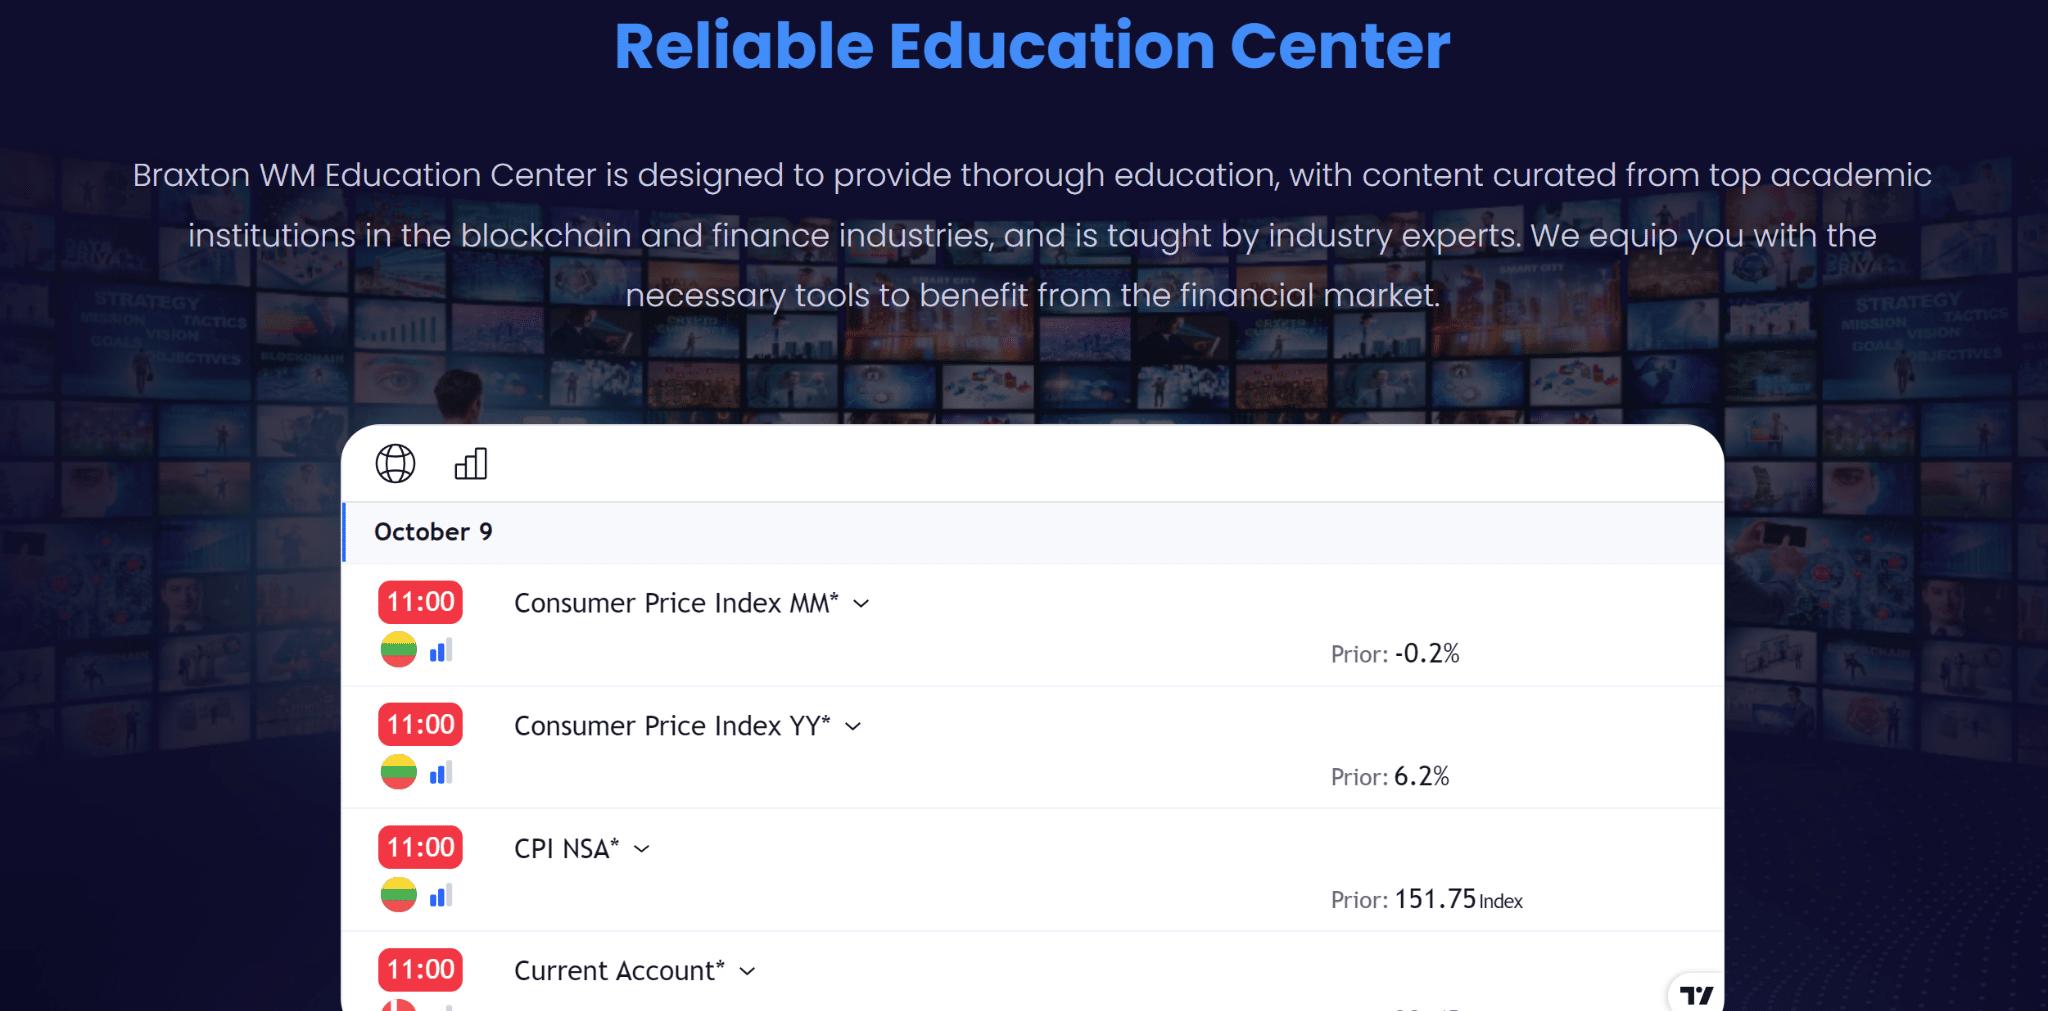Expand Consumer Price Index MM chevron
The image size is (2048, 1011).
[x=861, y=604]
